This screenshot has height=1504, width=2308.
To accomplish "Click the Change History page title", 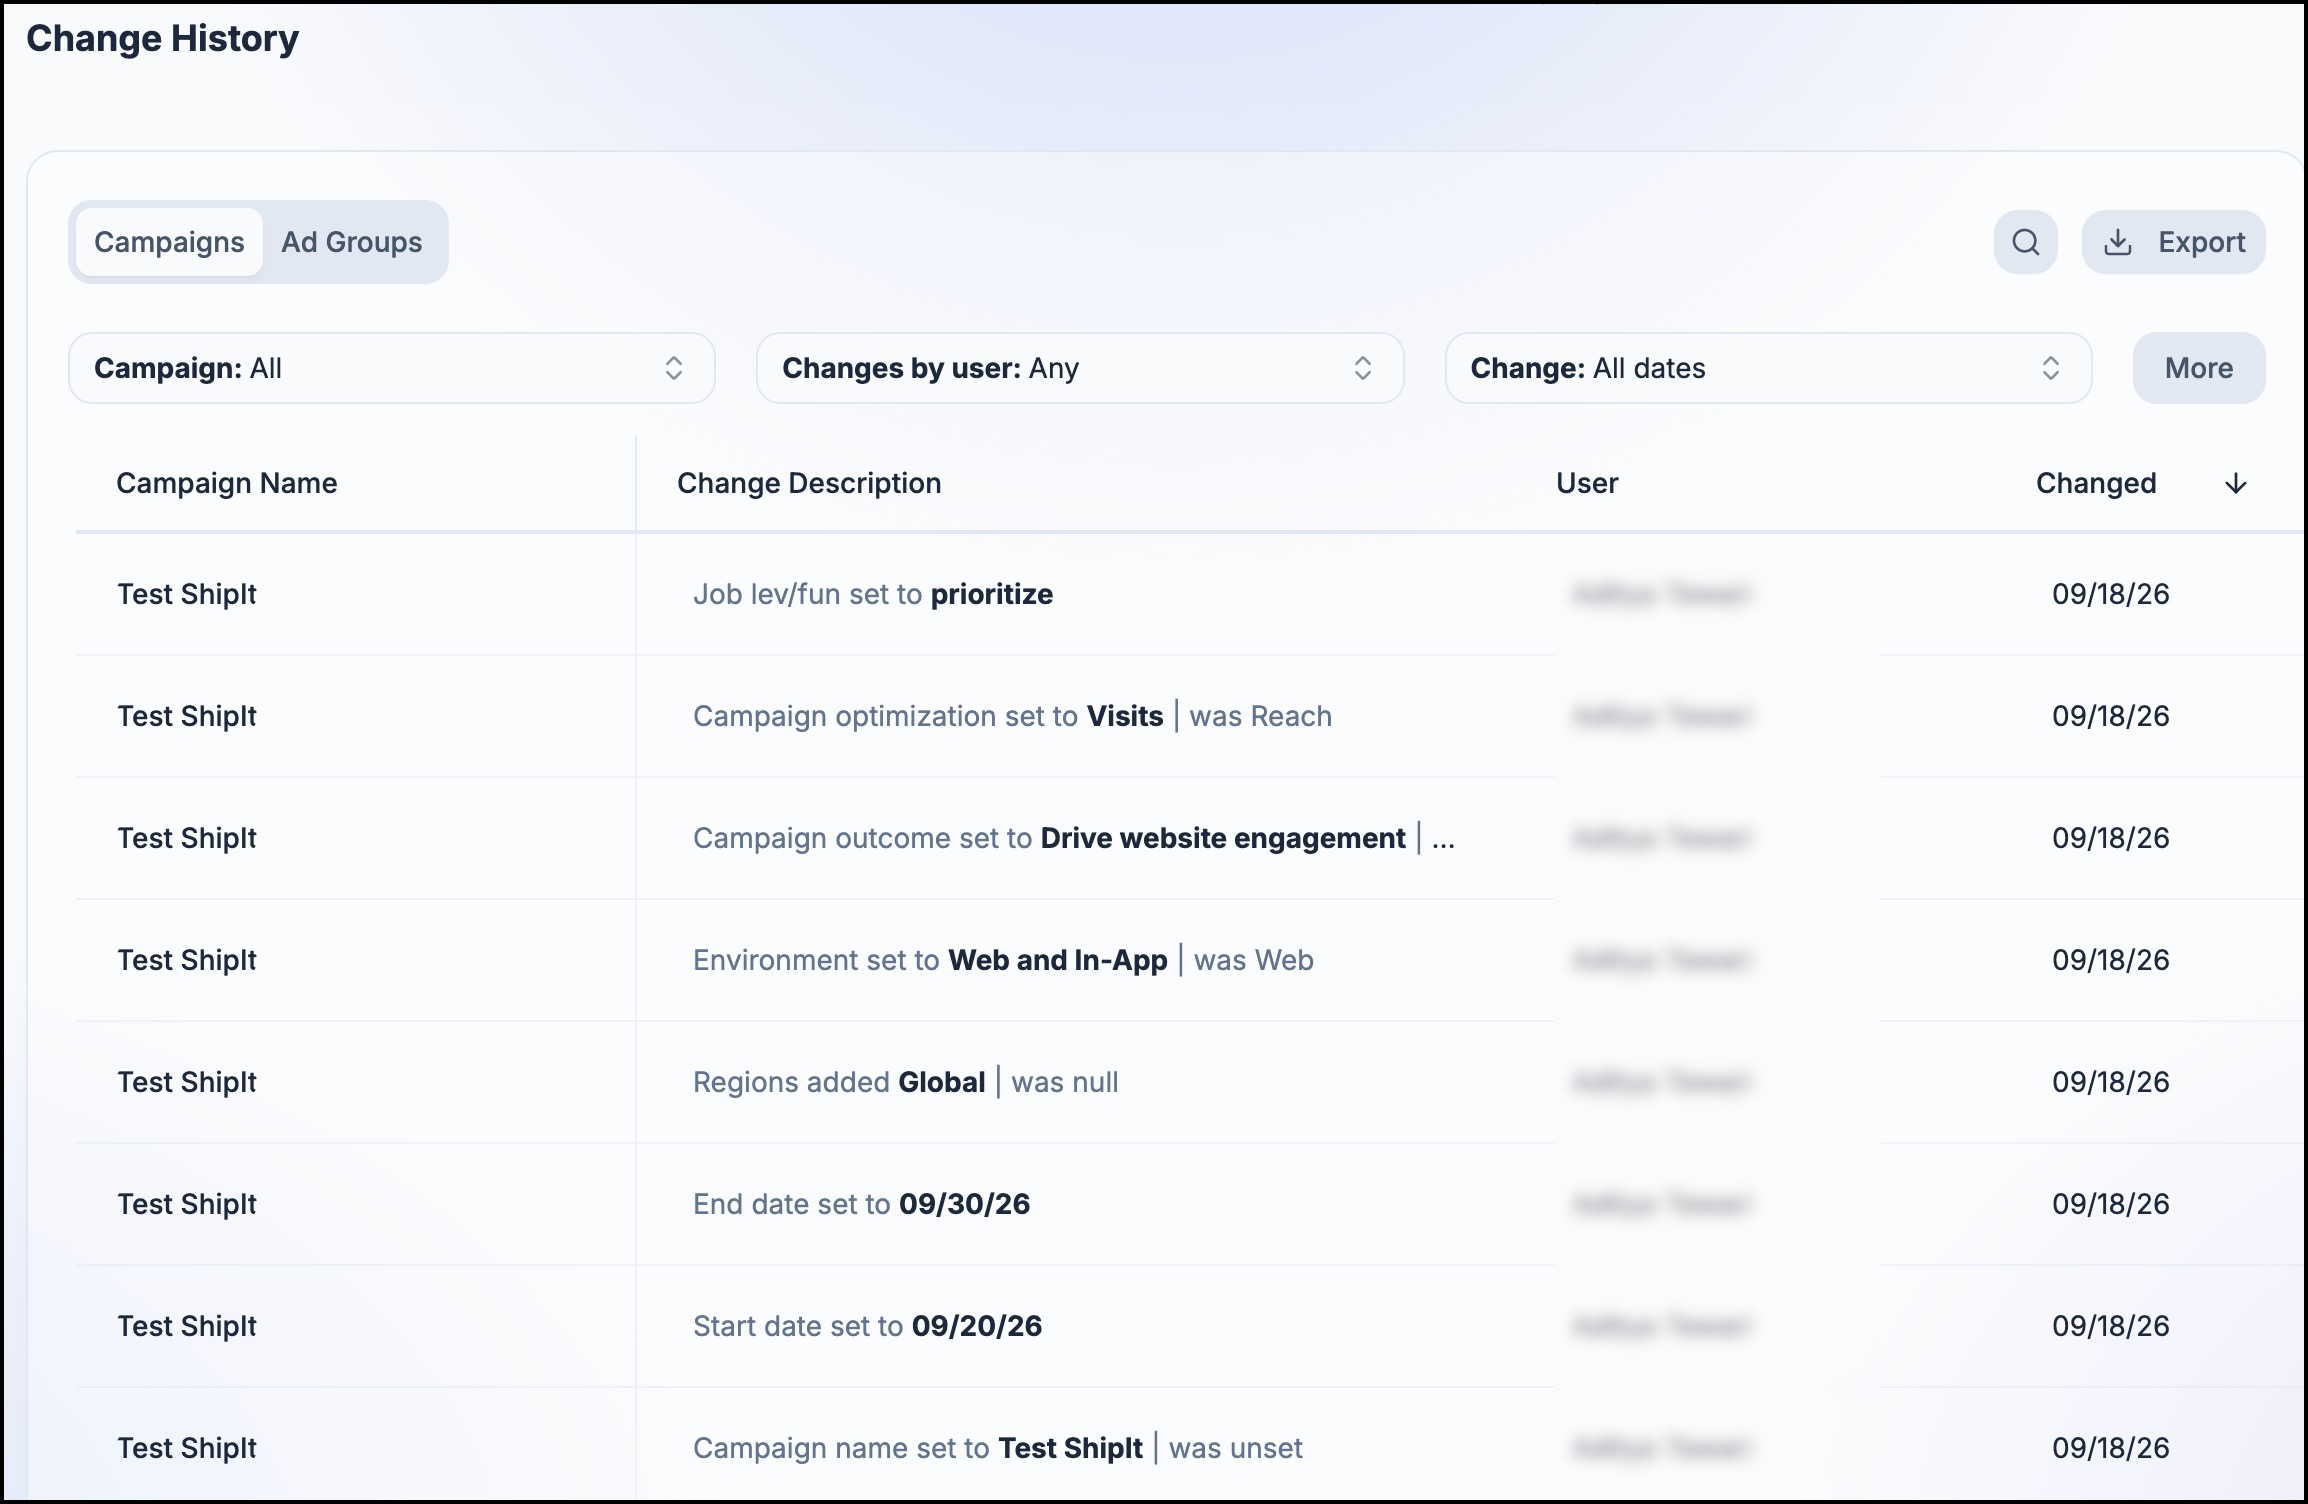I will [162, 38].
